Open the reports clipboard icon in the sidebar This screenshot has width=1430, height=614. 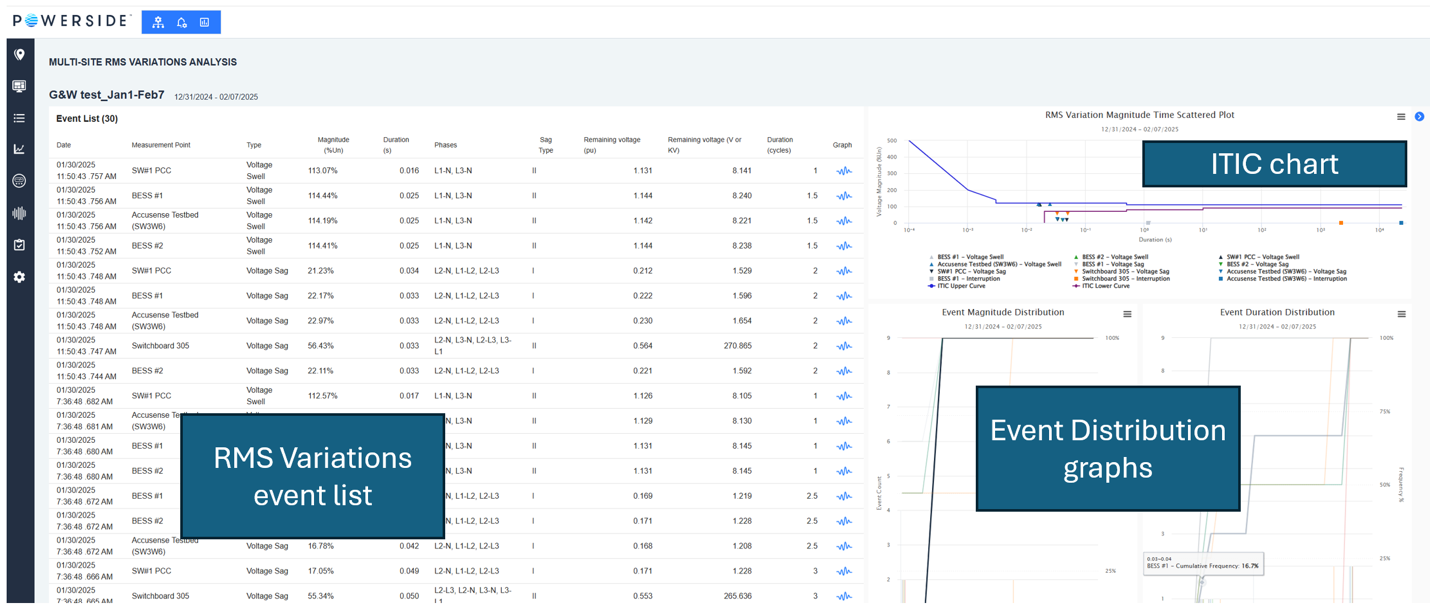pyautogui.click(x=18, y=244)
